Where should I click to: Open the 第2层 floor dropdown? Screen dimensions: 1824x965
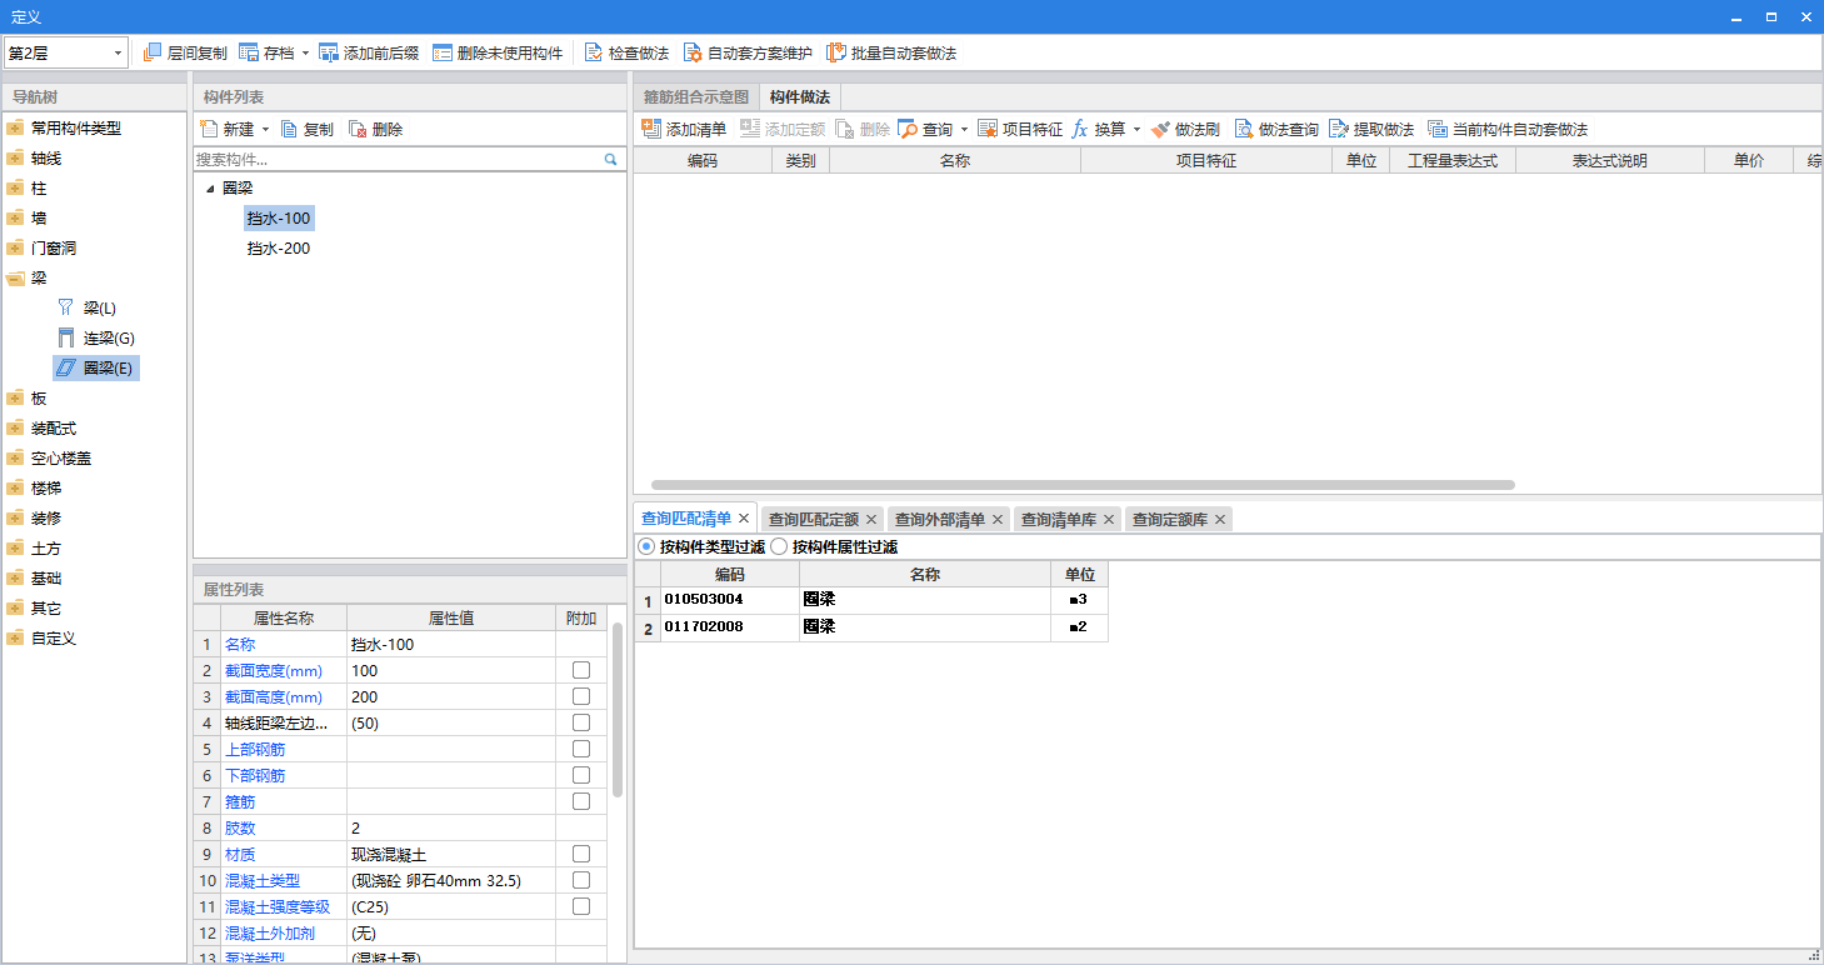coord(117,53)
